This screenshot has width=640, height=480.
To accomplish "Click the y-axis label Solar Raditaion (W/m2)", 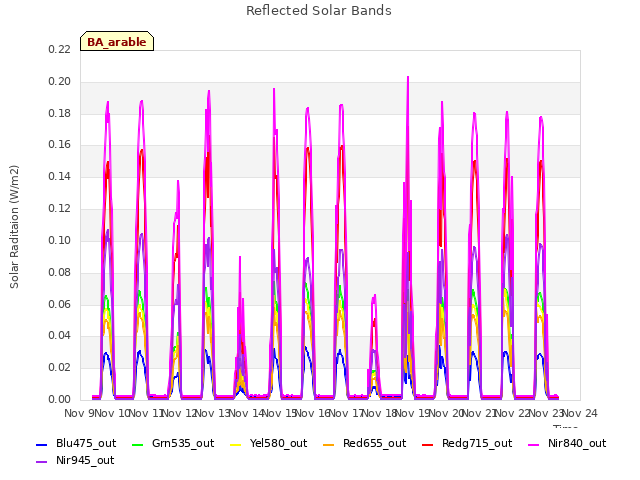I will [x=14, y=227].
